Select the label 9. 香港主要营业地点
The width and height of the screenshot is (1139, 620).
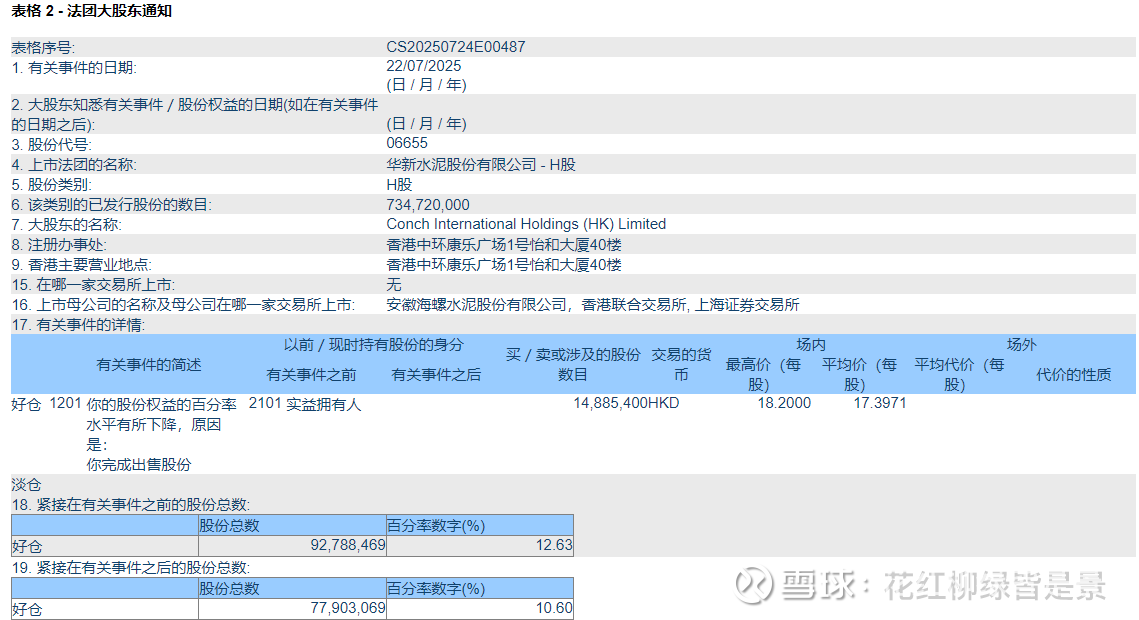81,265
